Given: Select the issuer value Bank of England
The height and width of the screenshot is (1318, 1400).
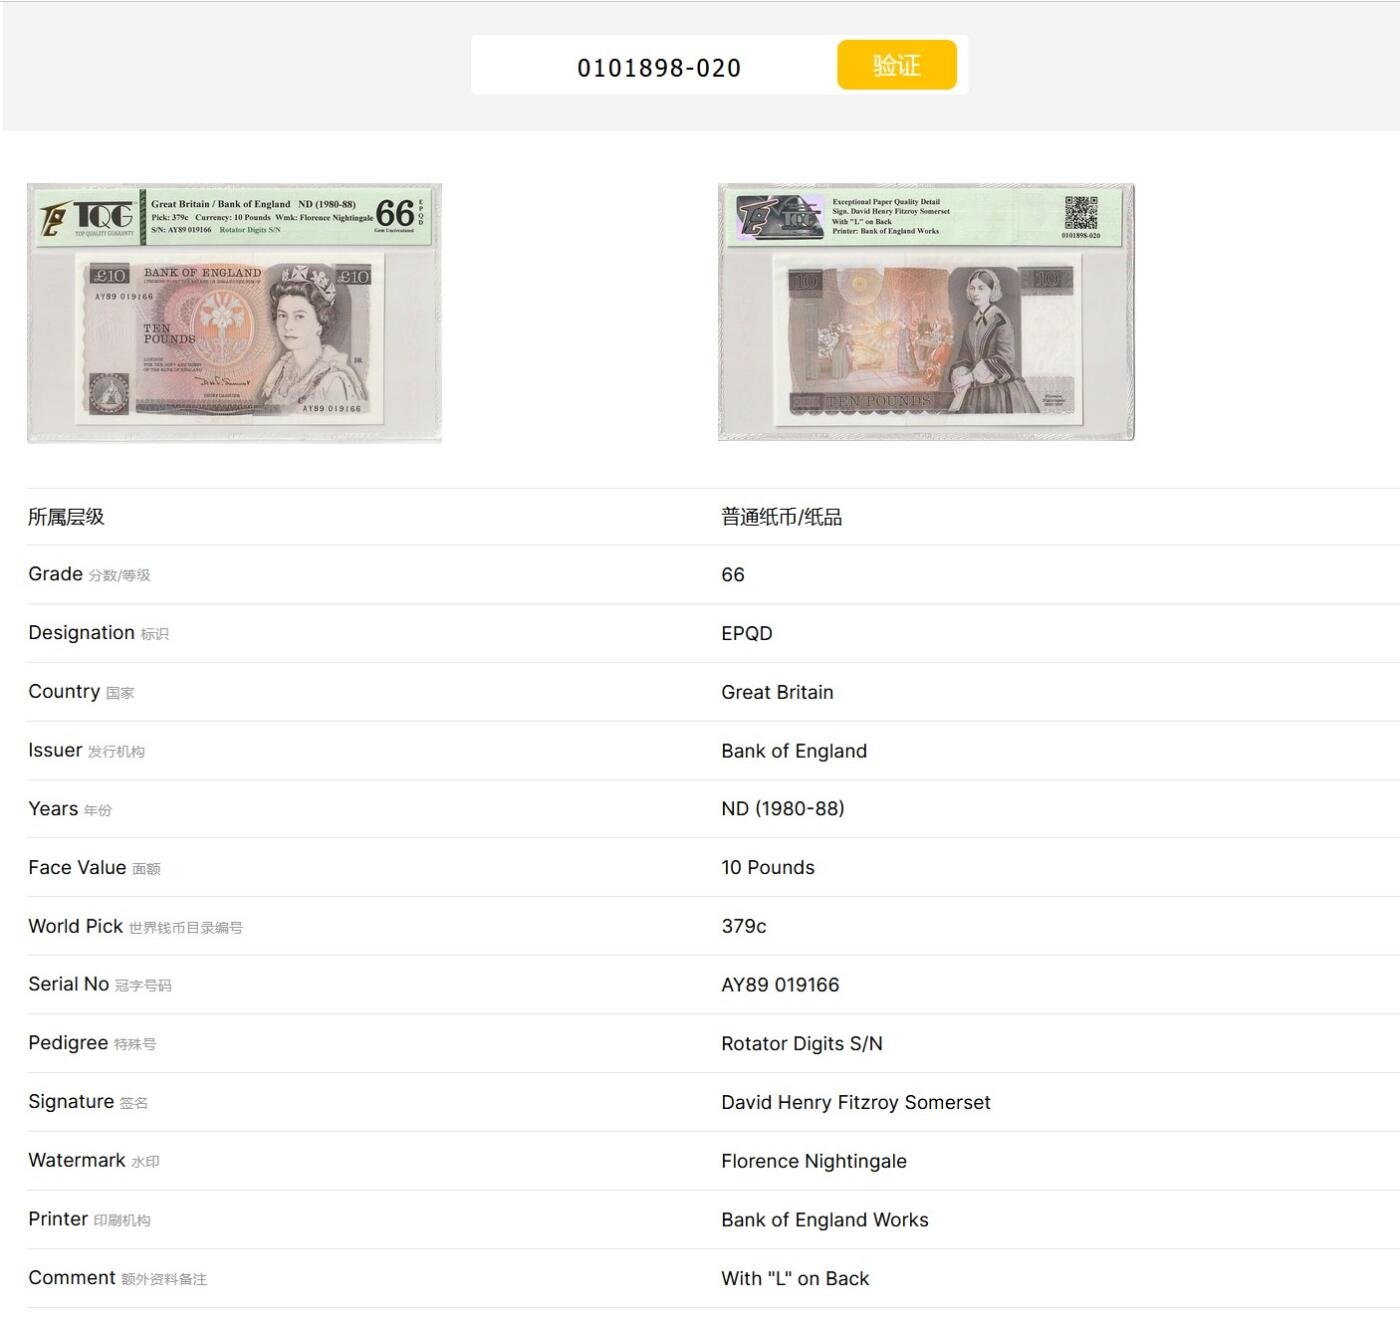Looking at the screenshot, I should [x=794, y=751].
